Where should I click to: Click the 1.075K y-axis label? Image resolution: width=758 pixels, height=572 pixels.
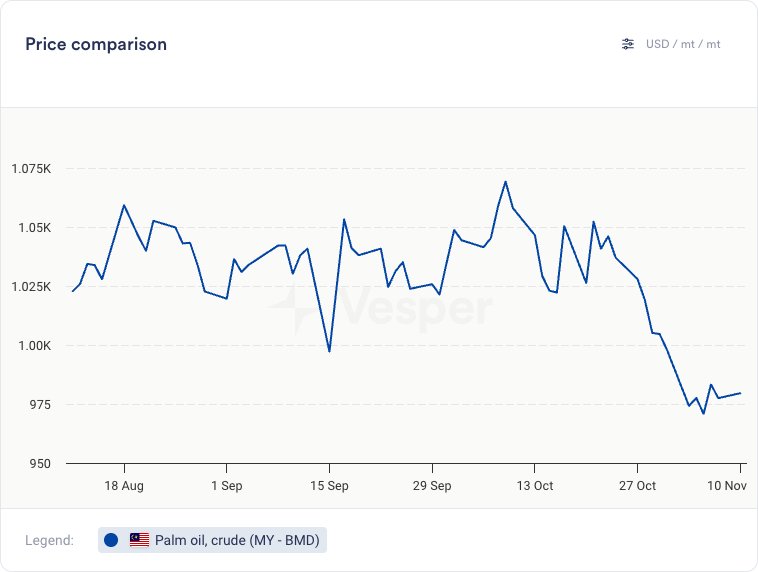pos(32,169)
